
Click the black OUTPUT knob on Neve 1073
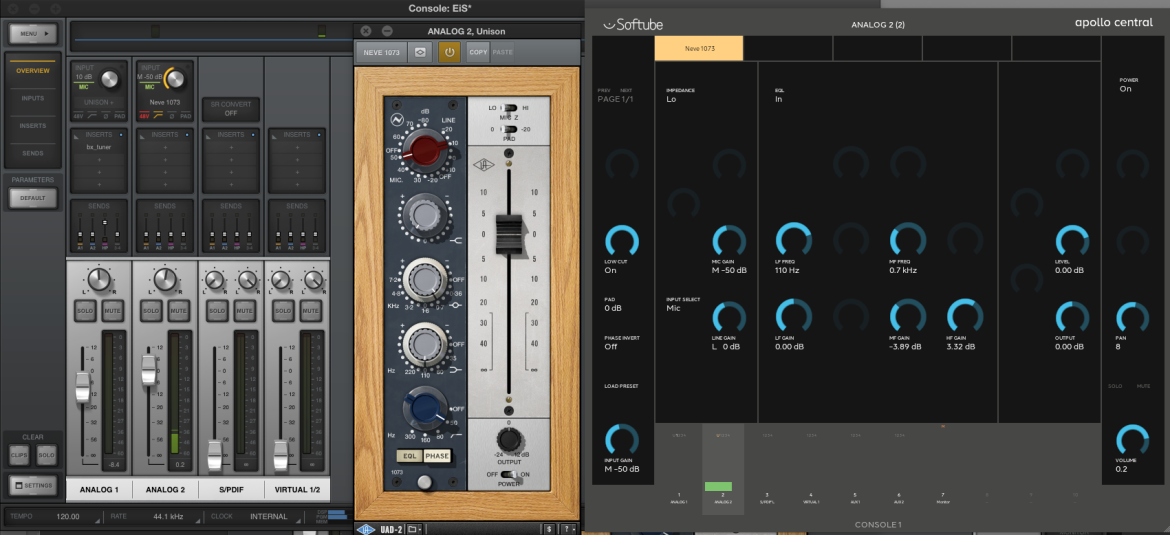point(508,440)
